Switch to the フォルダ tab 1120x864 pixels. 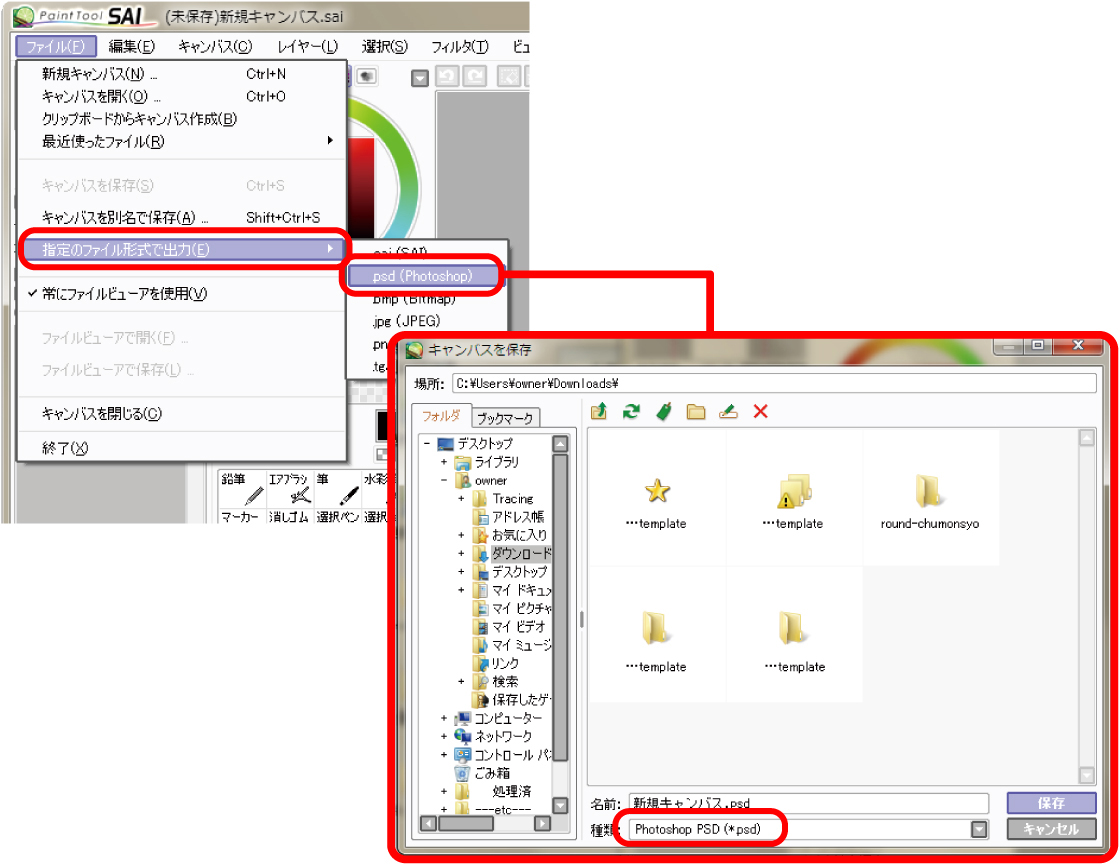[441, 416]
